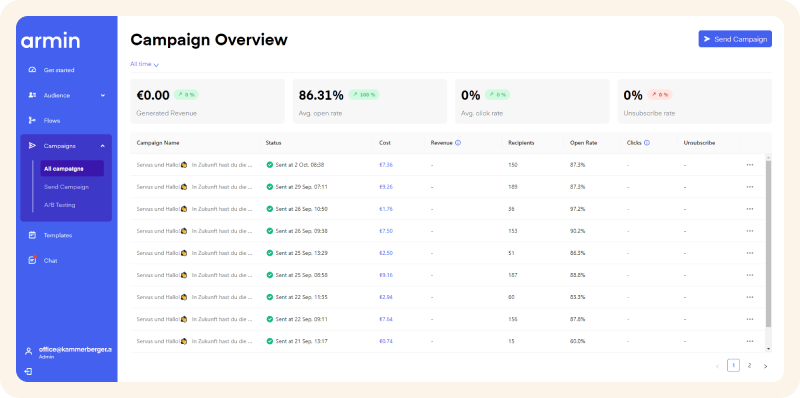Click the Flows branch icon
This screenshot has height=398, width=800.
(x=32, y=120)
